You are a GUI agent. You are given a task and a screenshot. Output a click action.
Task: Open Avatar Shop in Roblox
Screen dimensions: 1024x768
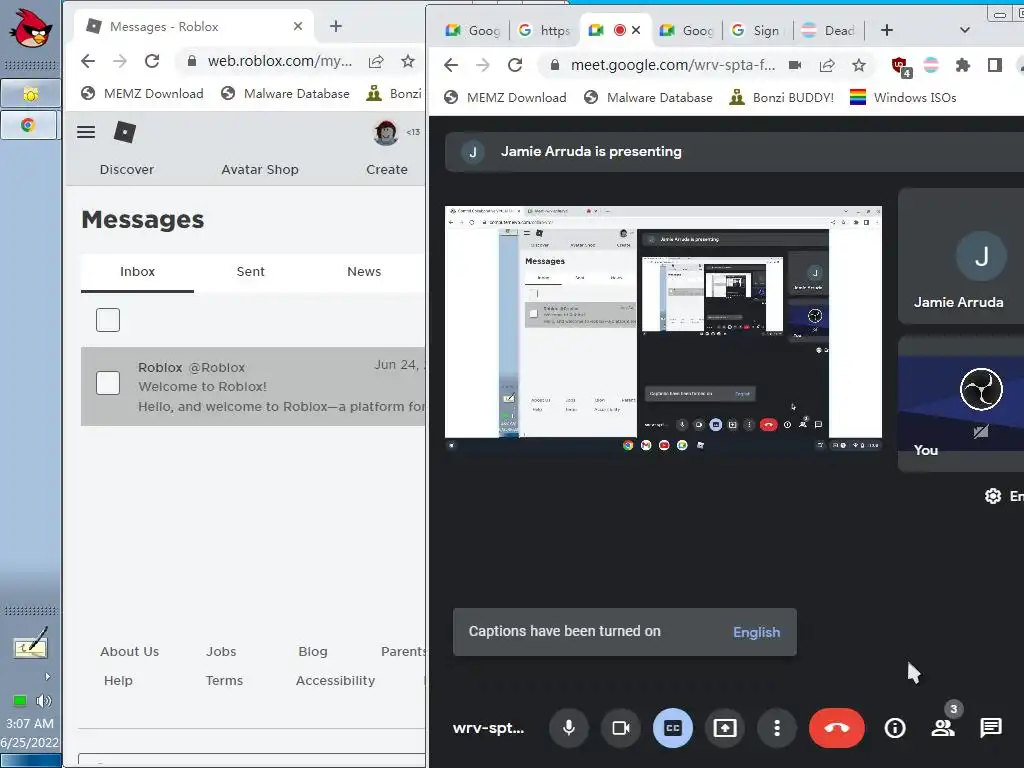[x=260, y=169]
